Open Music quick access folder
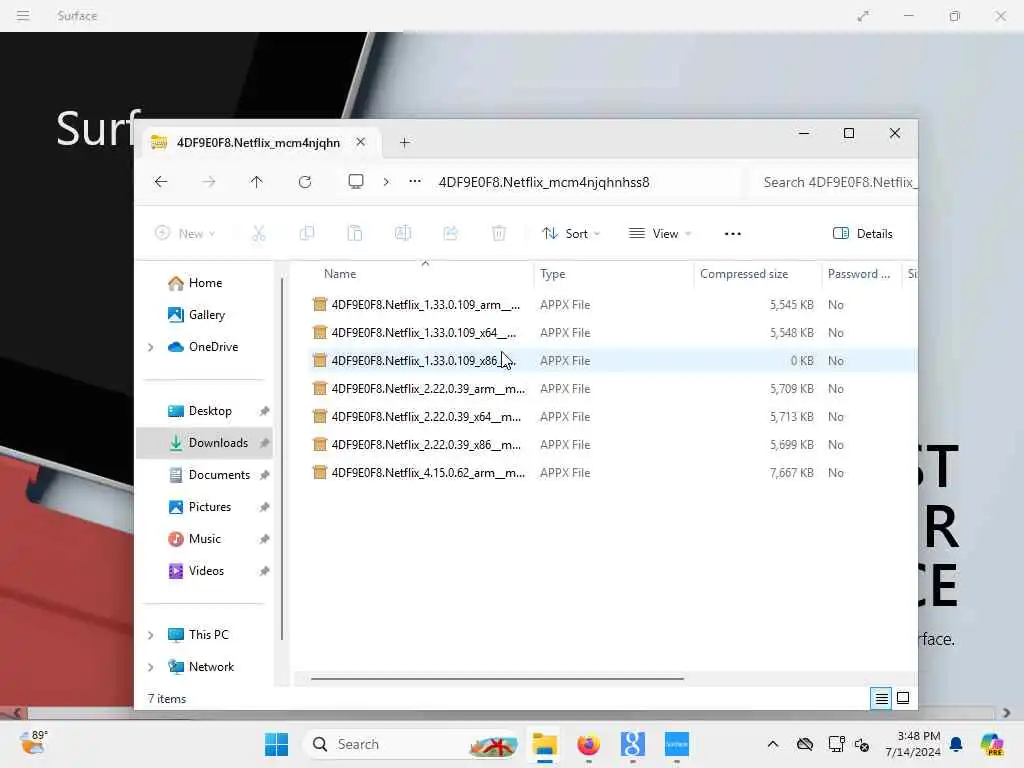 pyautogui.click(x=204, y=539)
